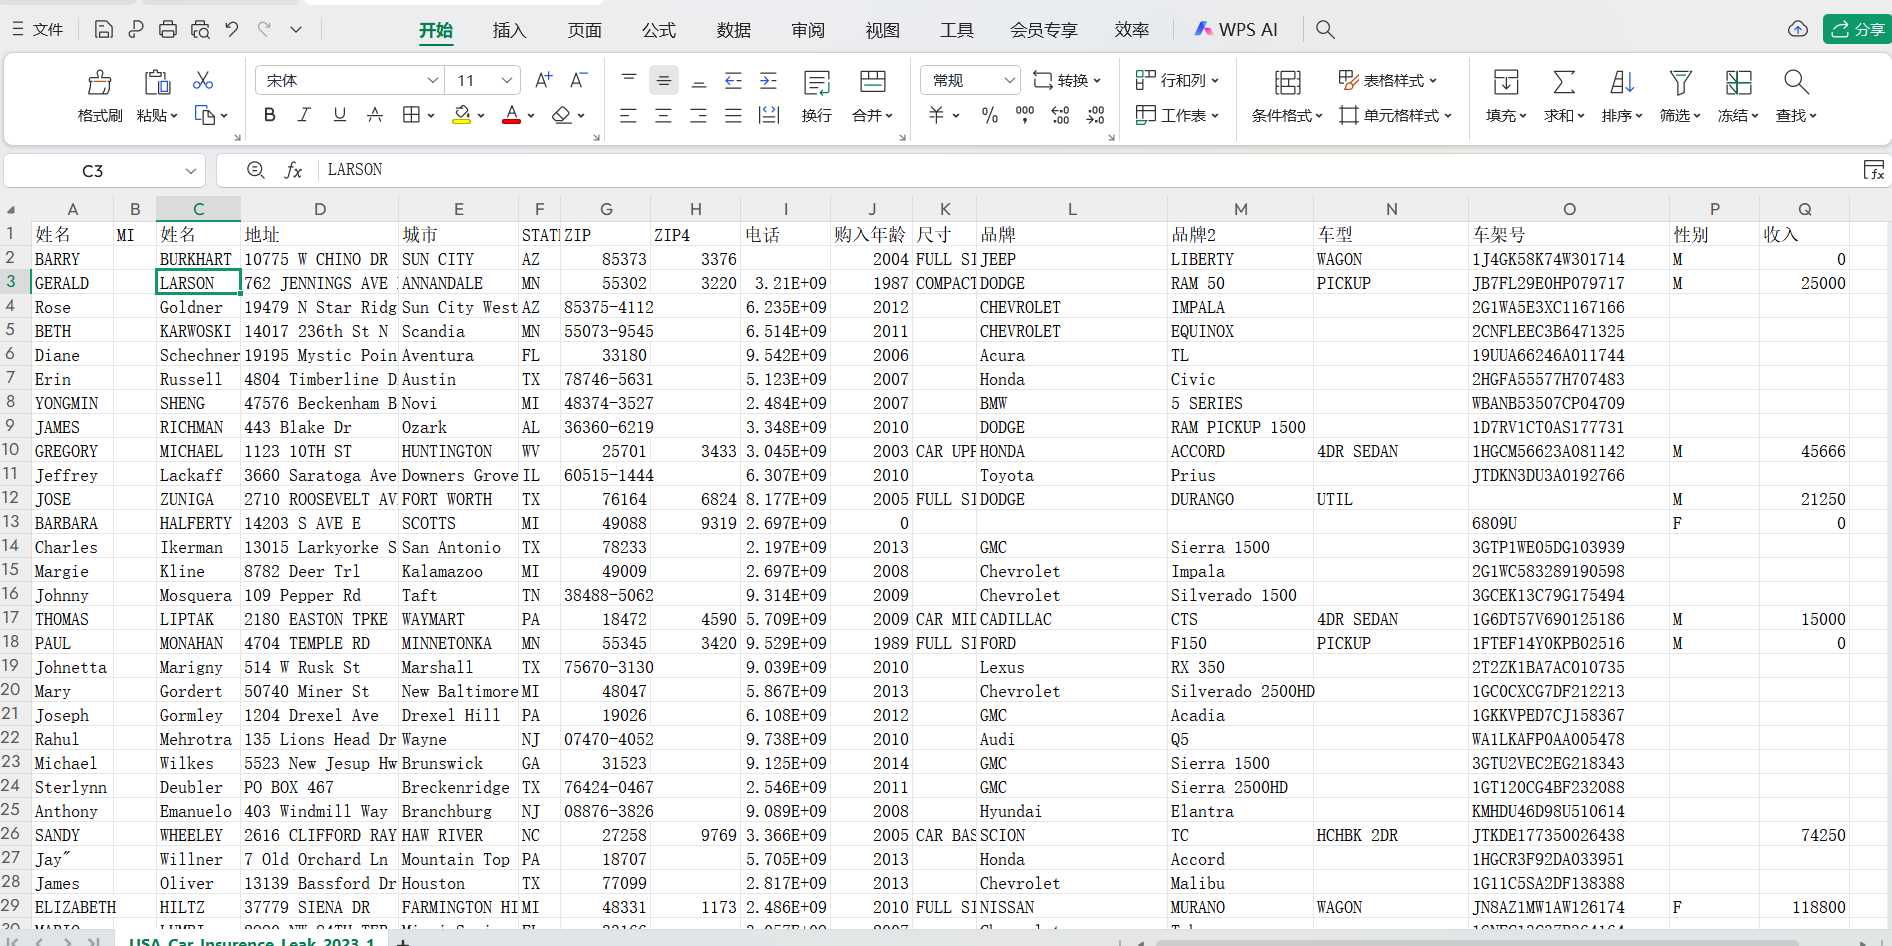1892x946 pixels.
Task: Increase the cell indent
Action: (768, 80)
